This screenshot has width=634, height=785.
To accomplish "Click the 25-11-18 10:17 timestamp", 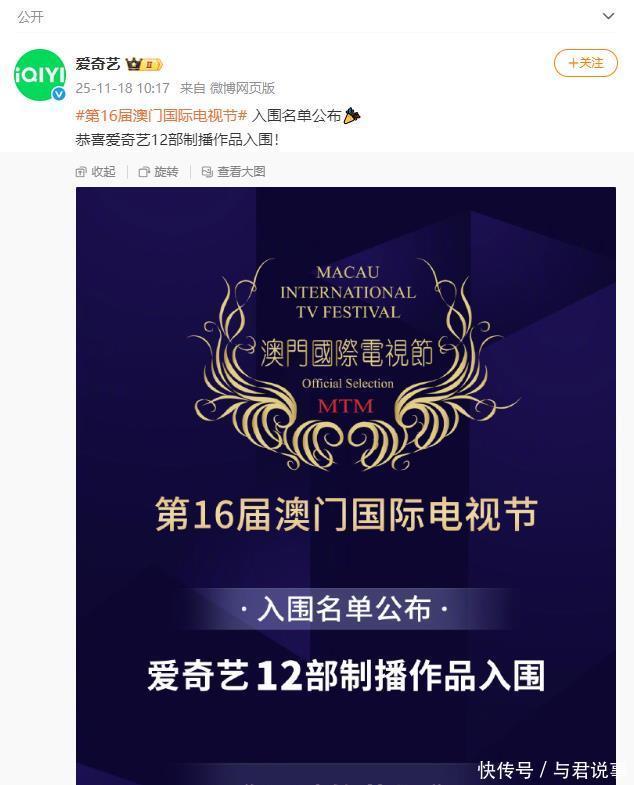I will pos(123,88).
